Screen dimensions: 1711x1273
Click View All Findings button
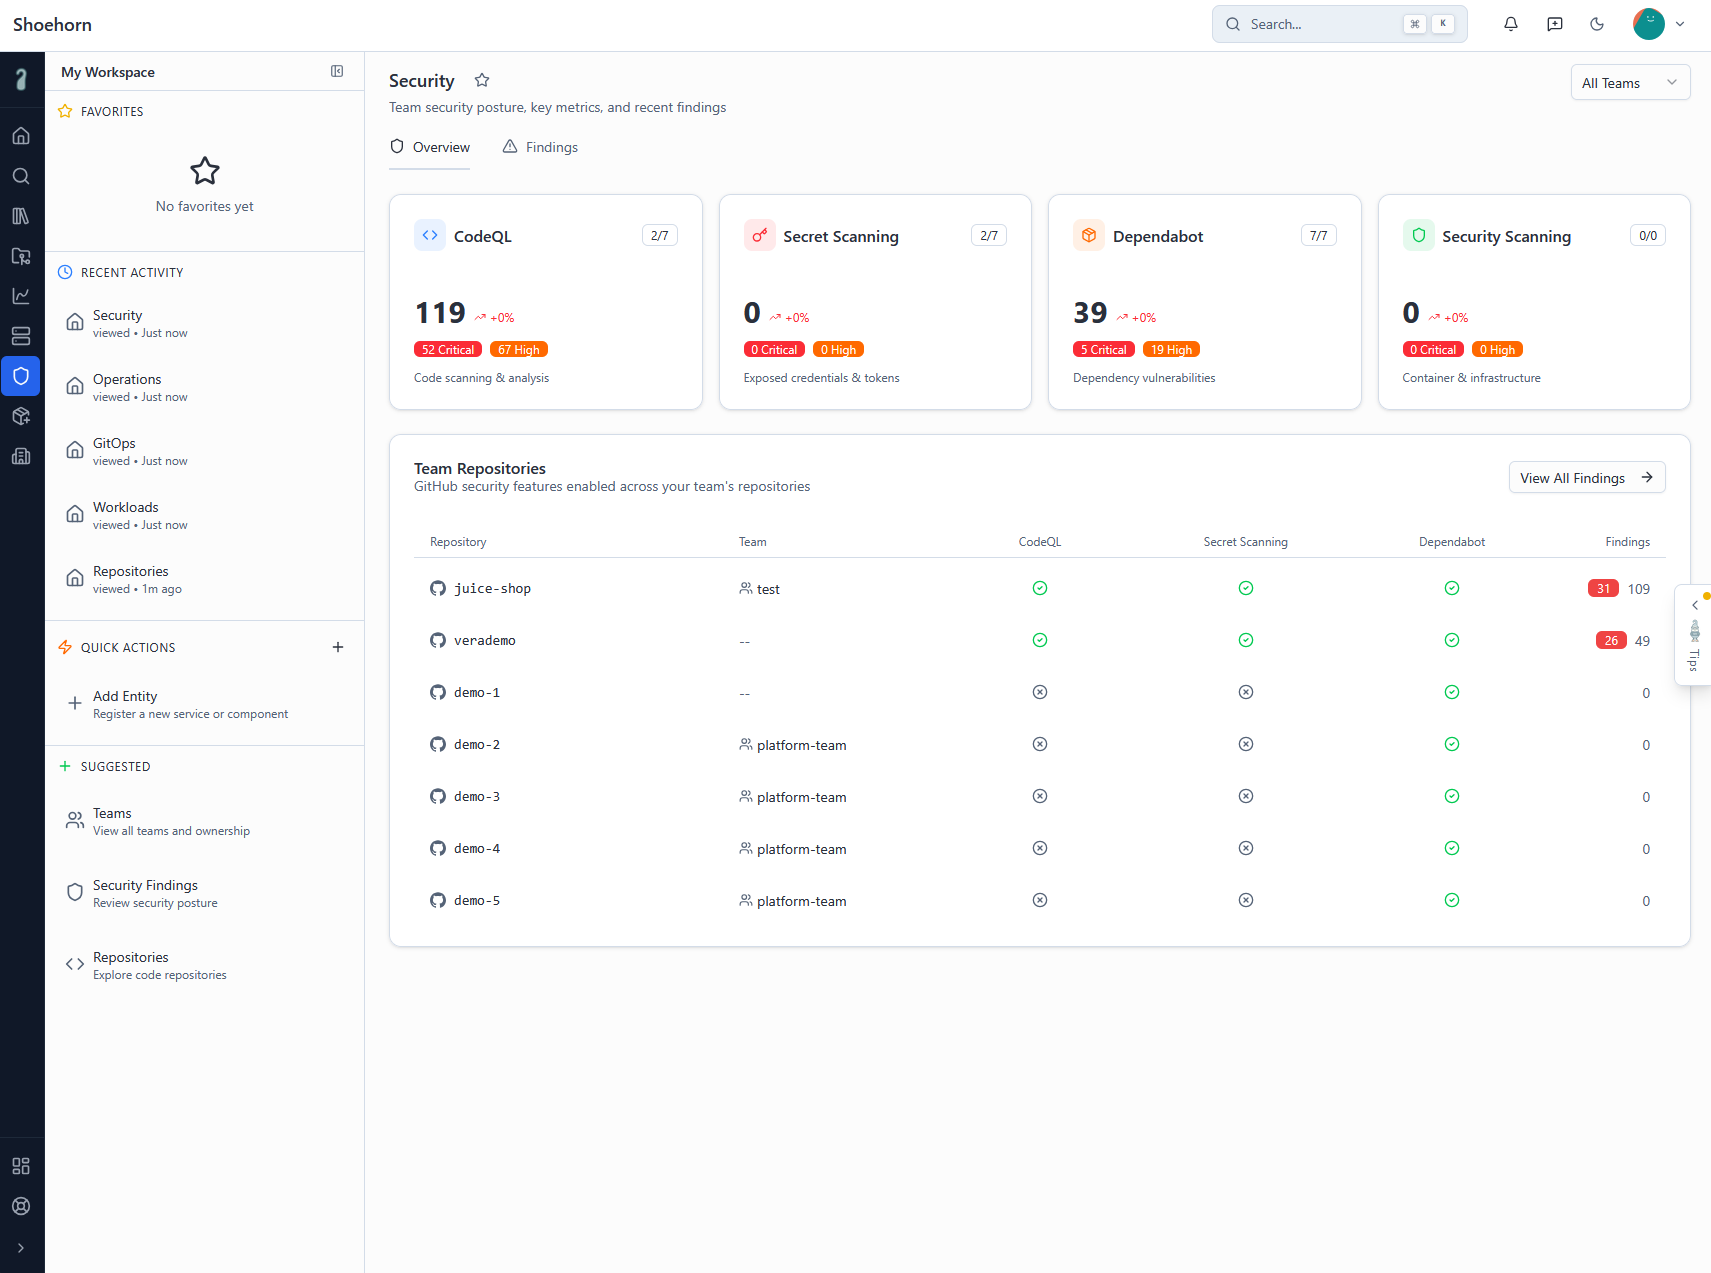(1586, 478)
